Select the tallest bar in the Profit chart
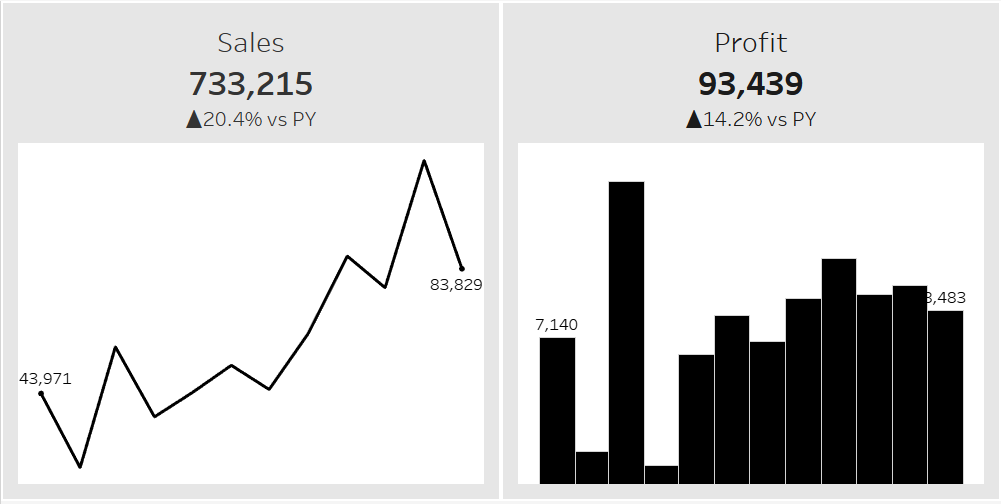 (626, 332)
